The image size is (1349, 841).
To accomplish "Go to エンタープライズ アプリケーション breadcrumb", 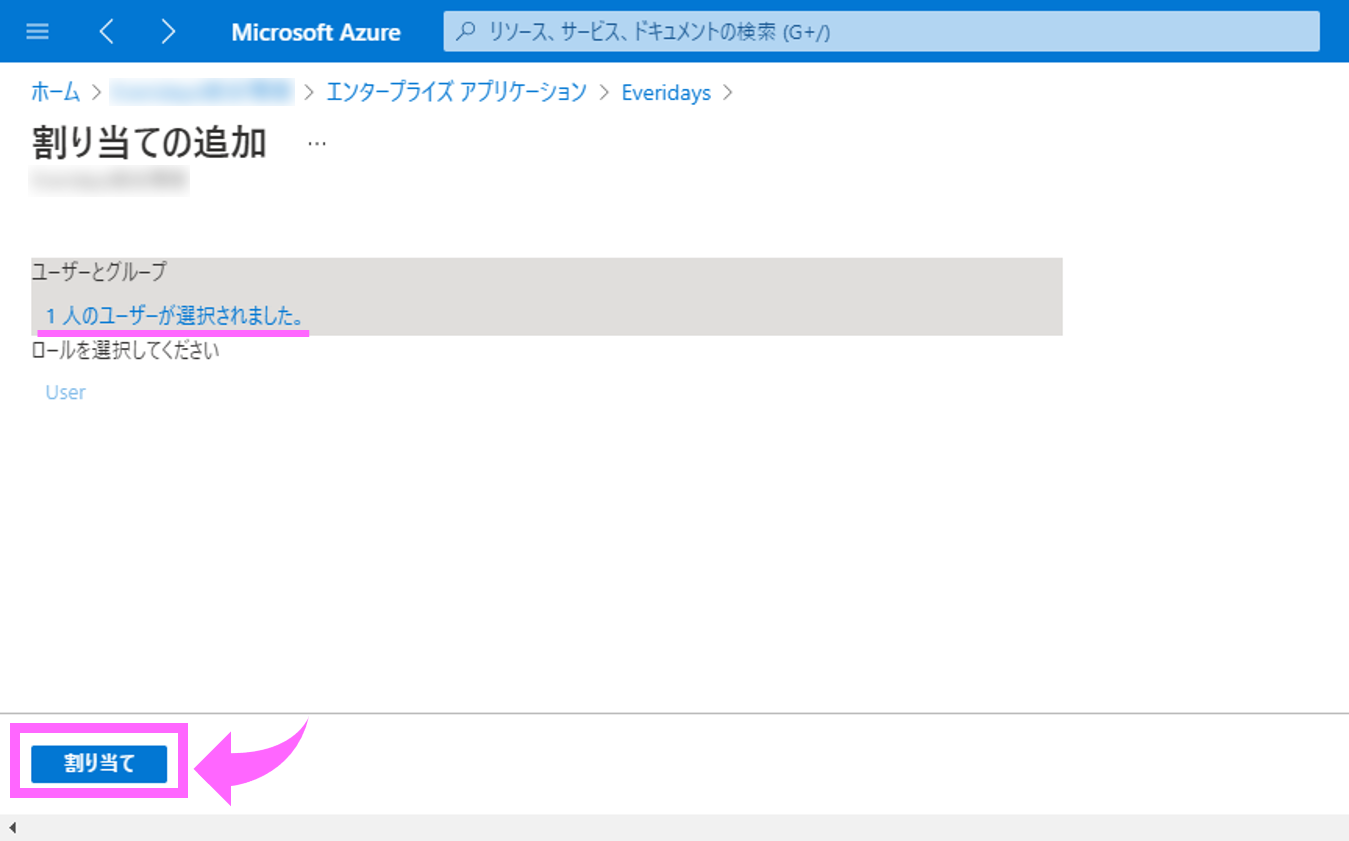I will point(456,93).
